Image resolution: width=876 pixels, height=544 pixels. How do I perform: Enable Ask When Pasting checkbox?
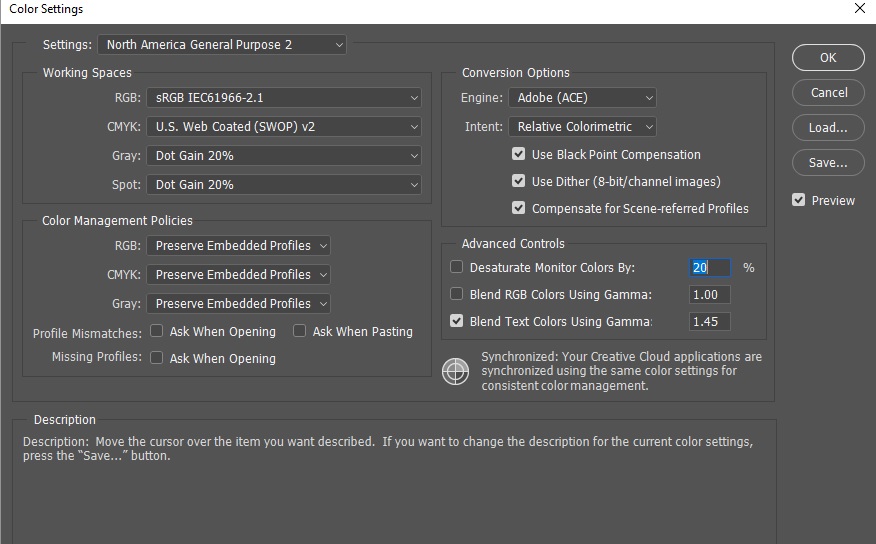(x=299, y=331)
